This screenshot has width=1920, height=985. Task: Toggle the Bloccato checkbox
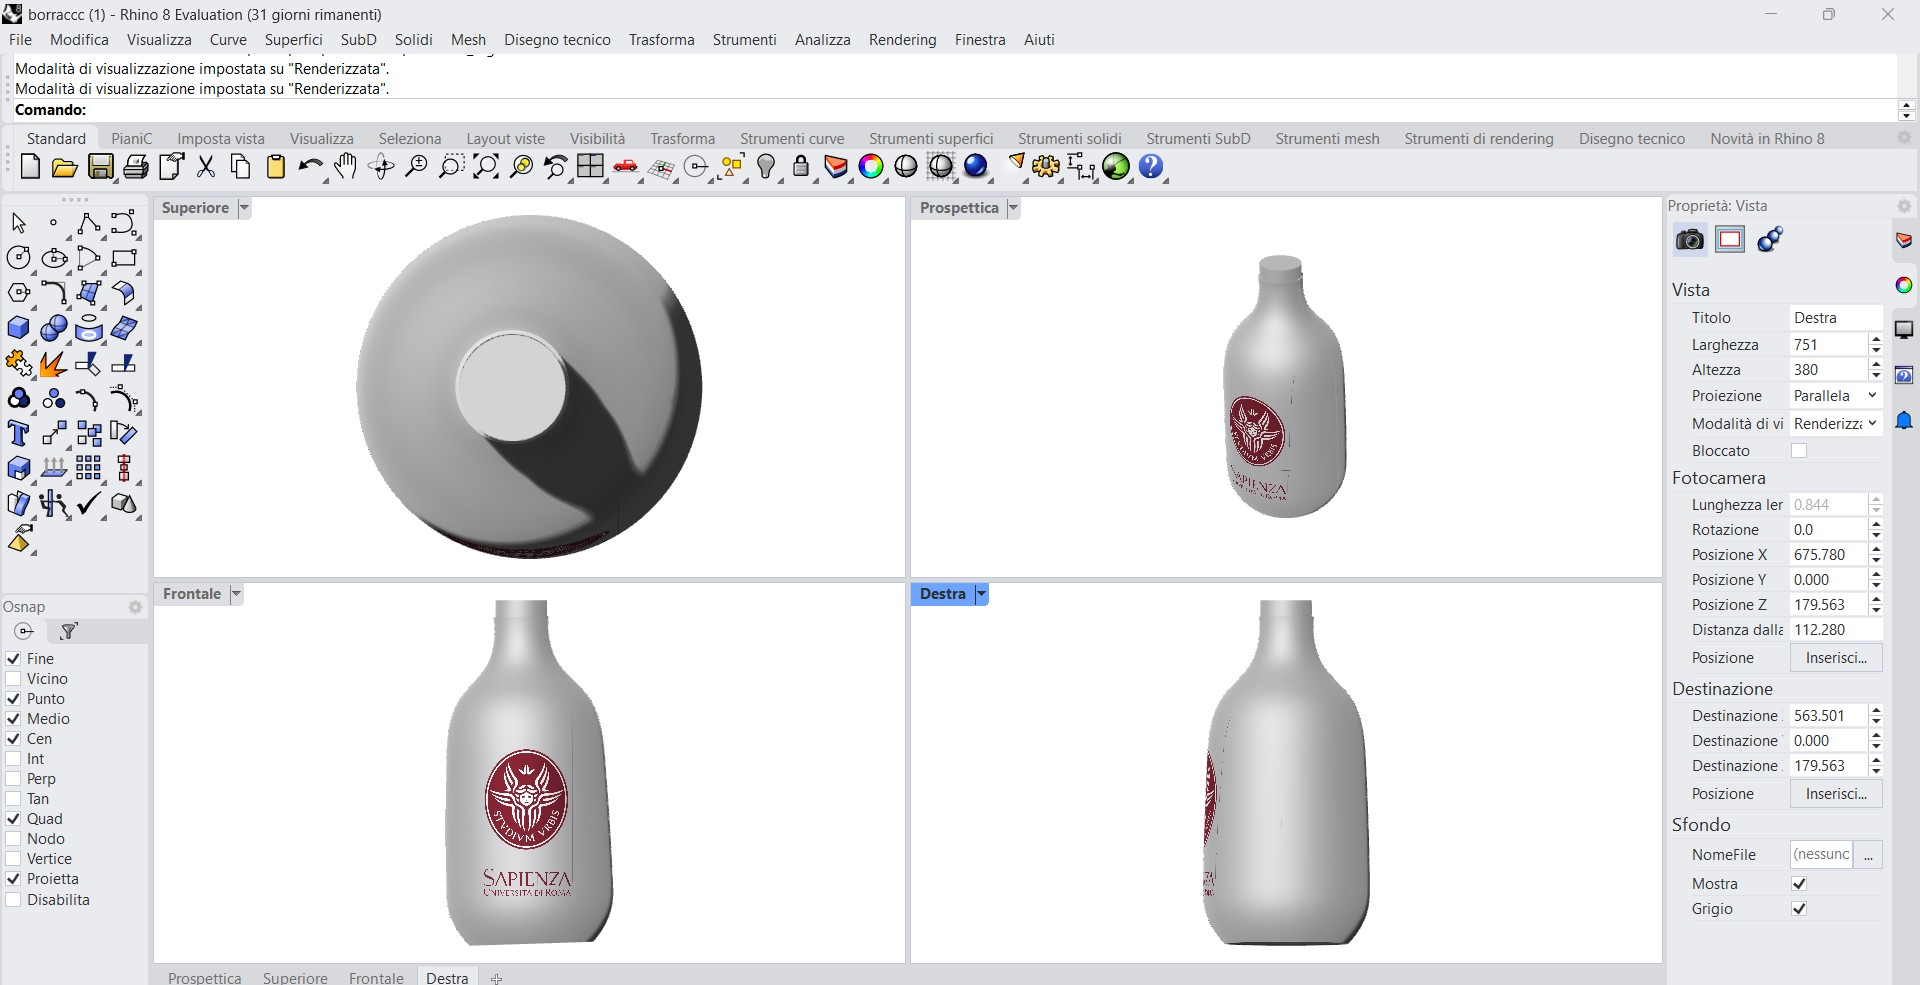point(1799,451)
